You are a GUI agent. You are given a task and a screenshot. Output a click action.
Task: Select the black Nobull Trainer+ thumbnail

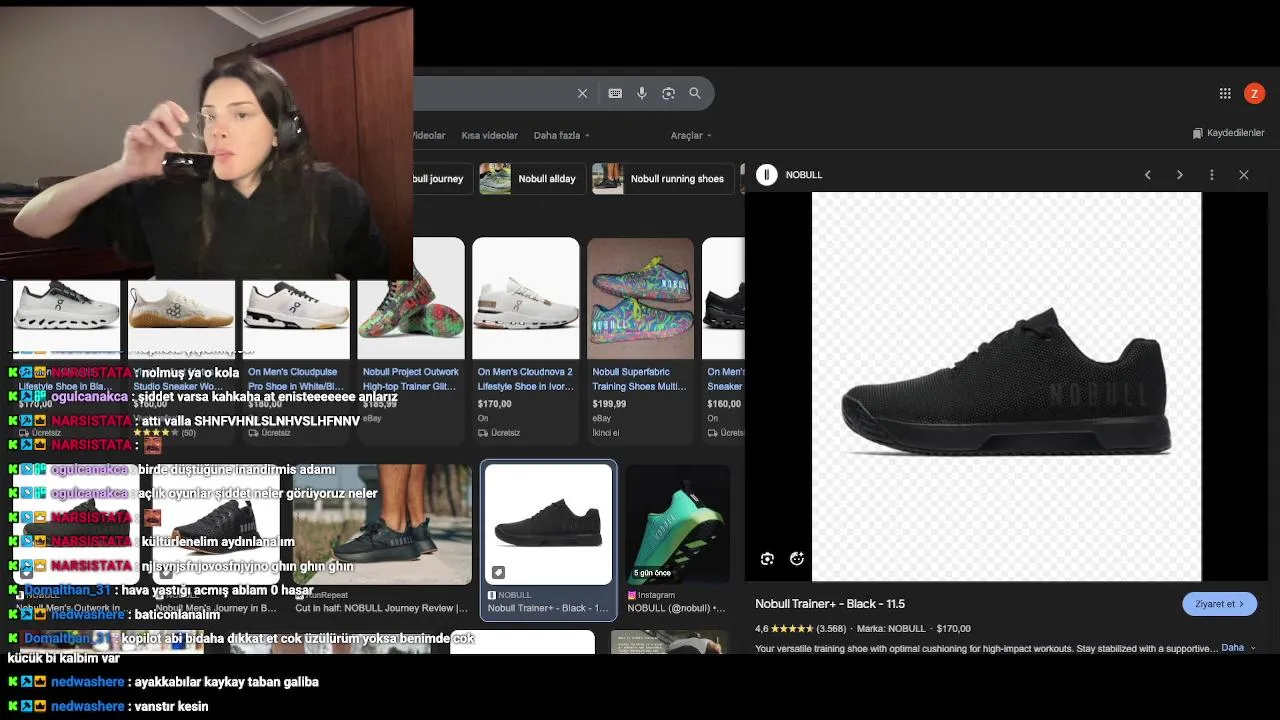click(x=548, y=524)
